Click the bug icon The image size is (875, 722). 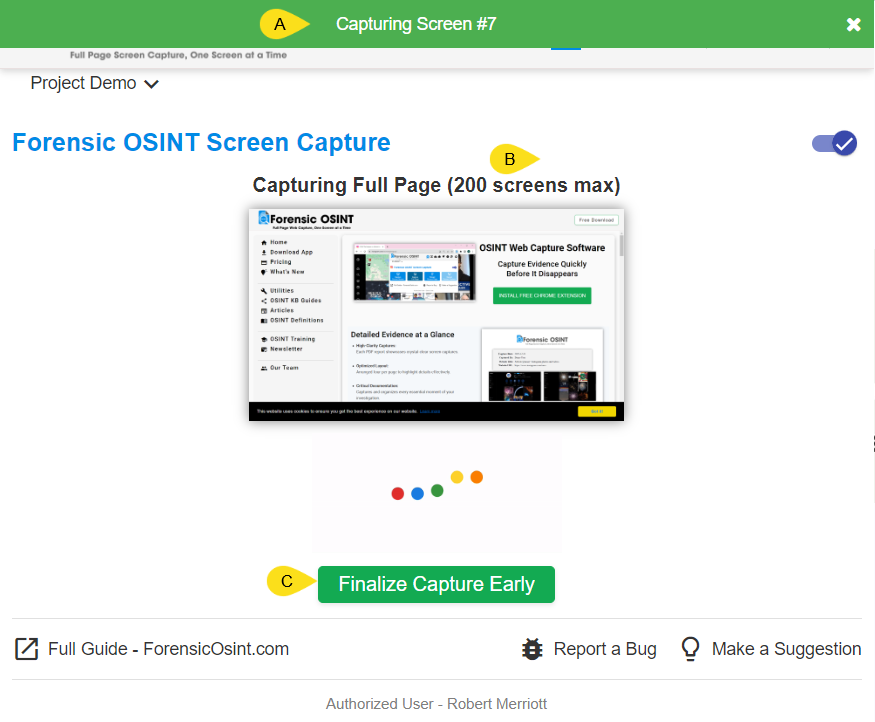(x=532, y=649)
